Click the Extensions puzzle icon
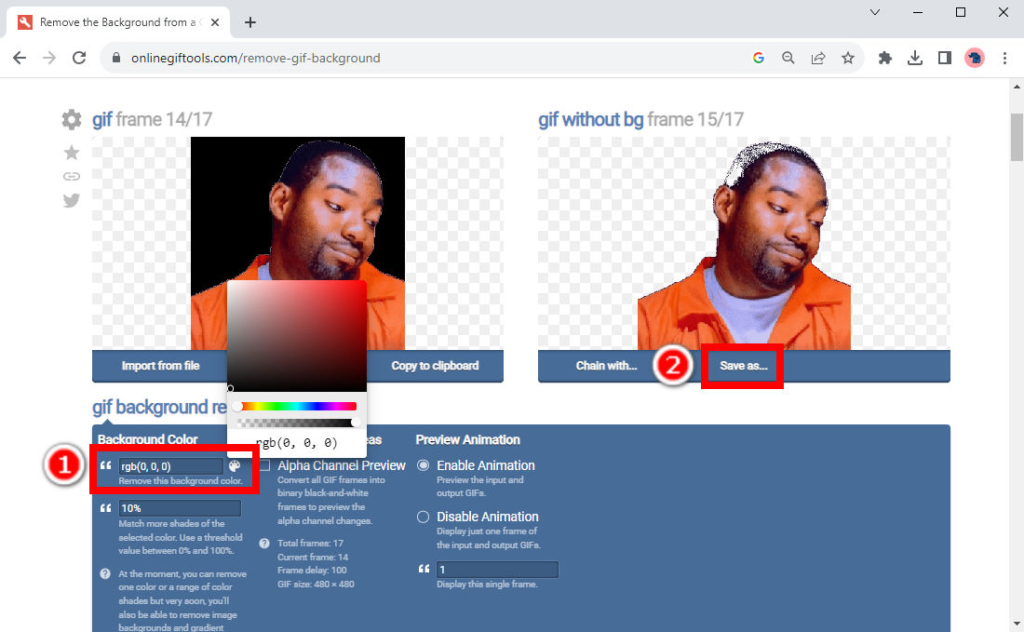1024x632 pixels. pyautogui.click(x=884, y=58)
